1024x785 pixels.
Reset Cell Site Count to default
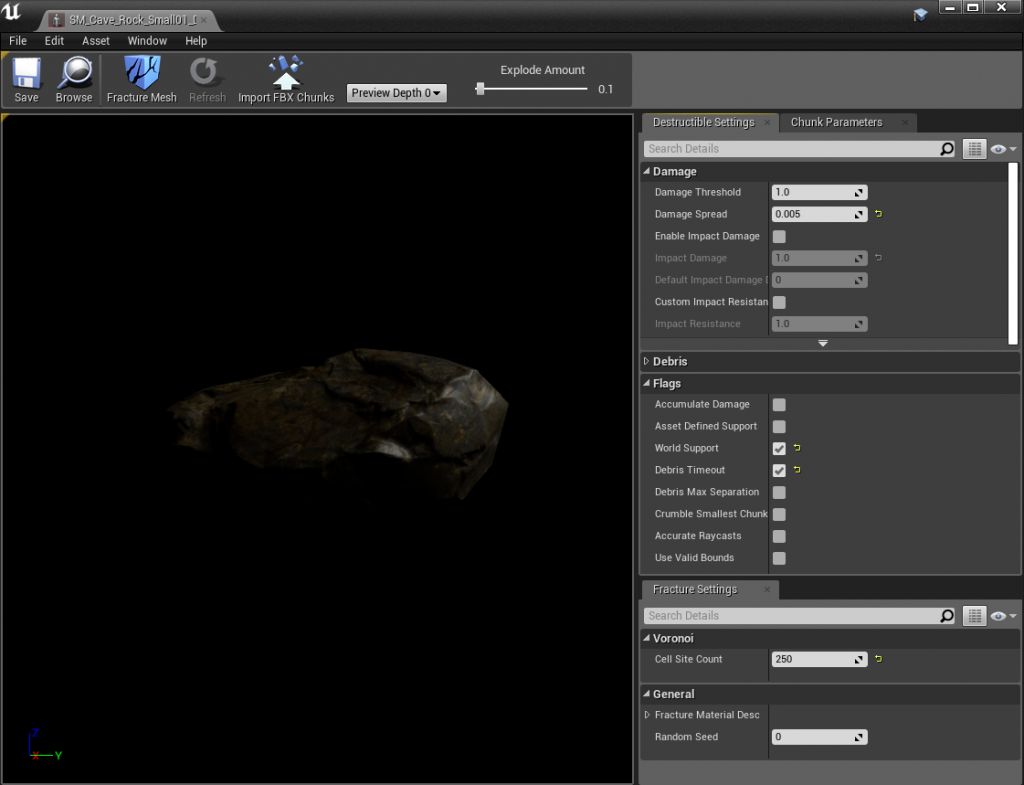coord(878,659)
